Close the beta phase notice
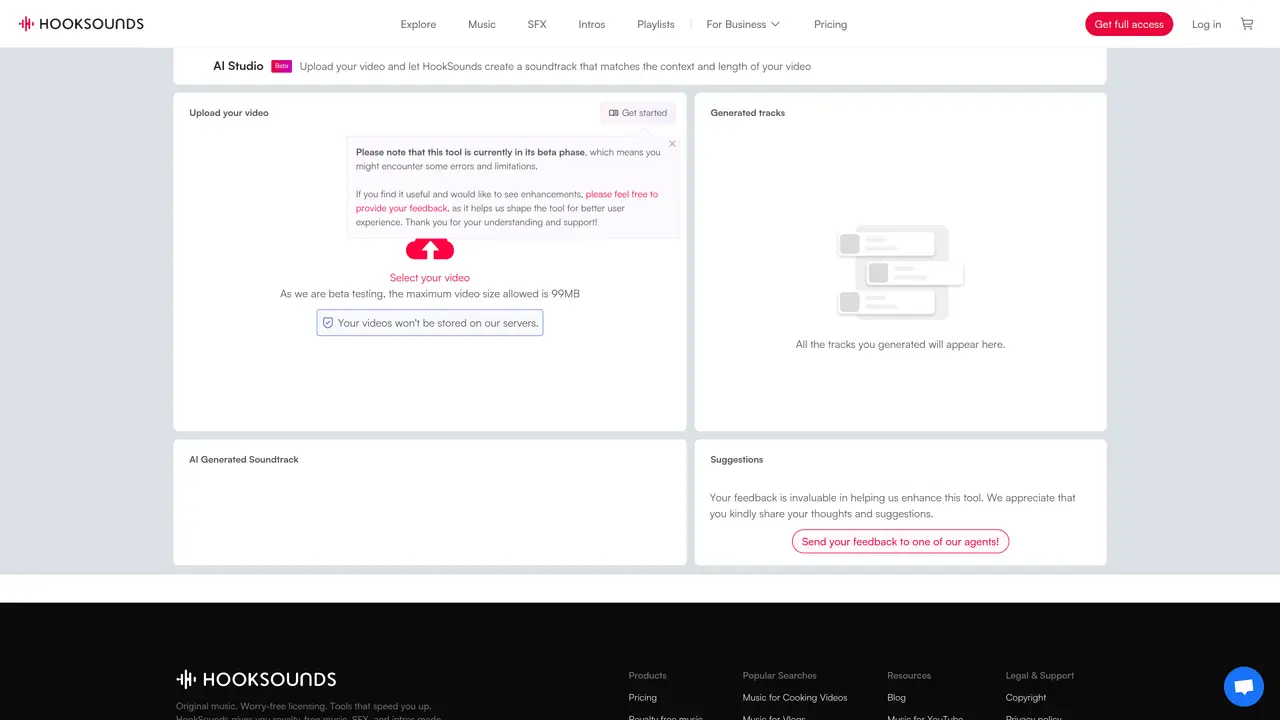The width and height of the screenshot is (1280, 720). 672,144
